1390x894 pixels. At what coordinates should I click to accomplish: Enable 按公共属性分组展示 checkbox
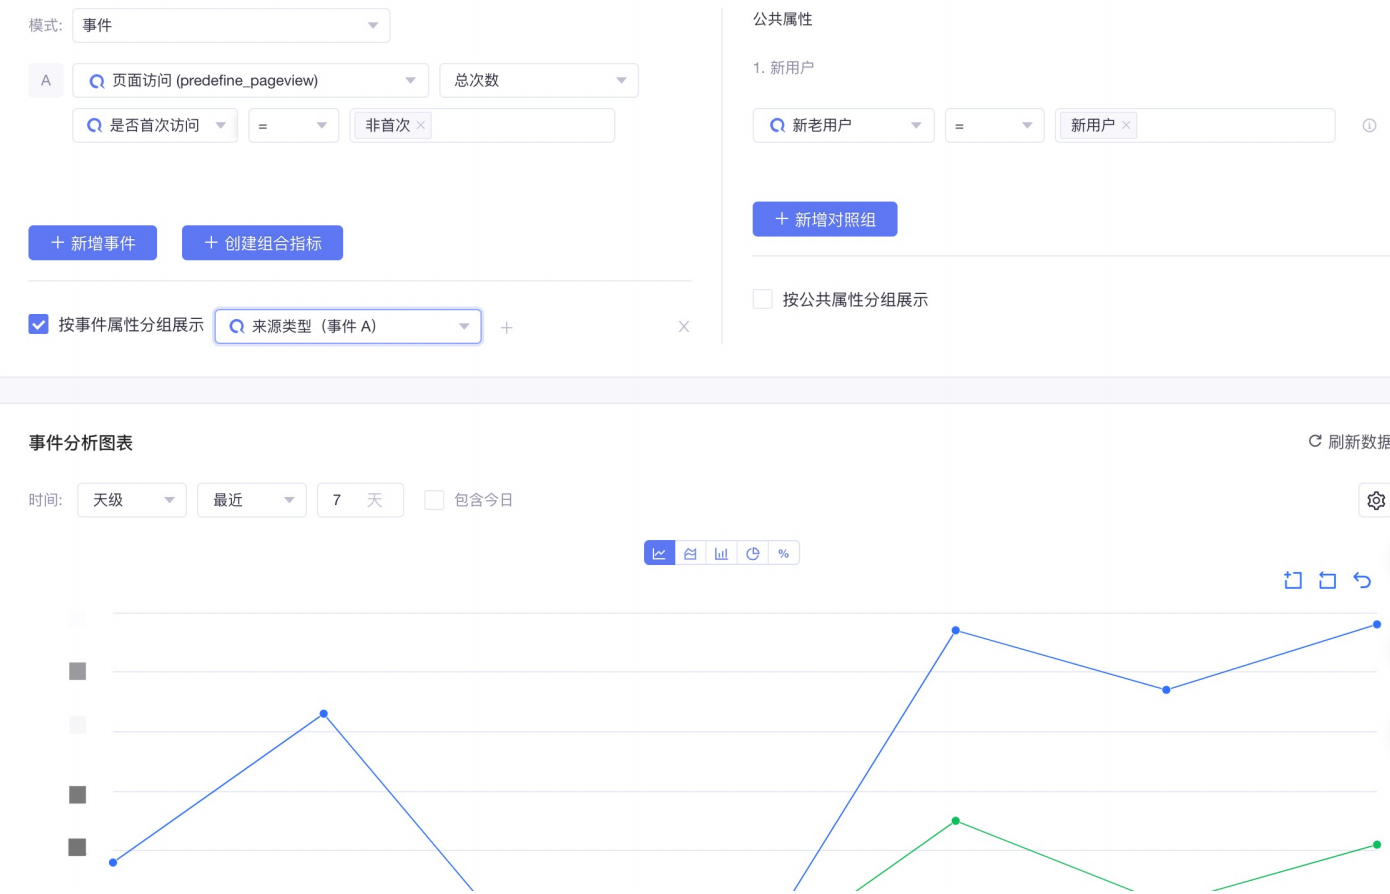point(762,299)
